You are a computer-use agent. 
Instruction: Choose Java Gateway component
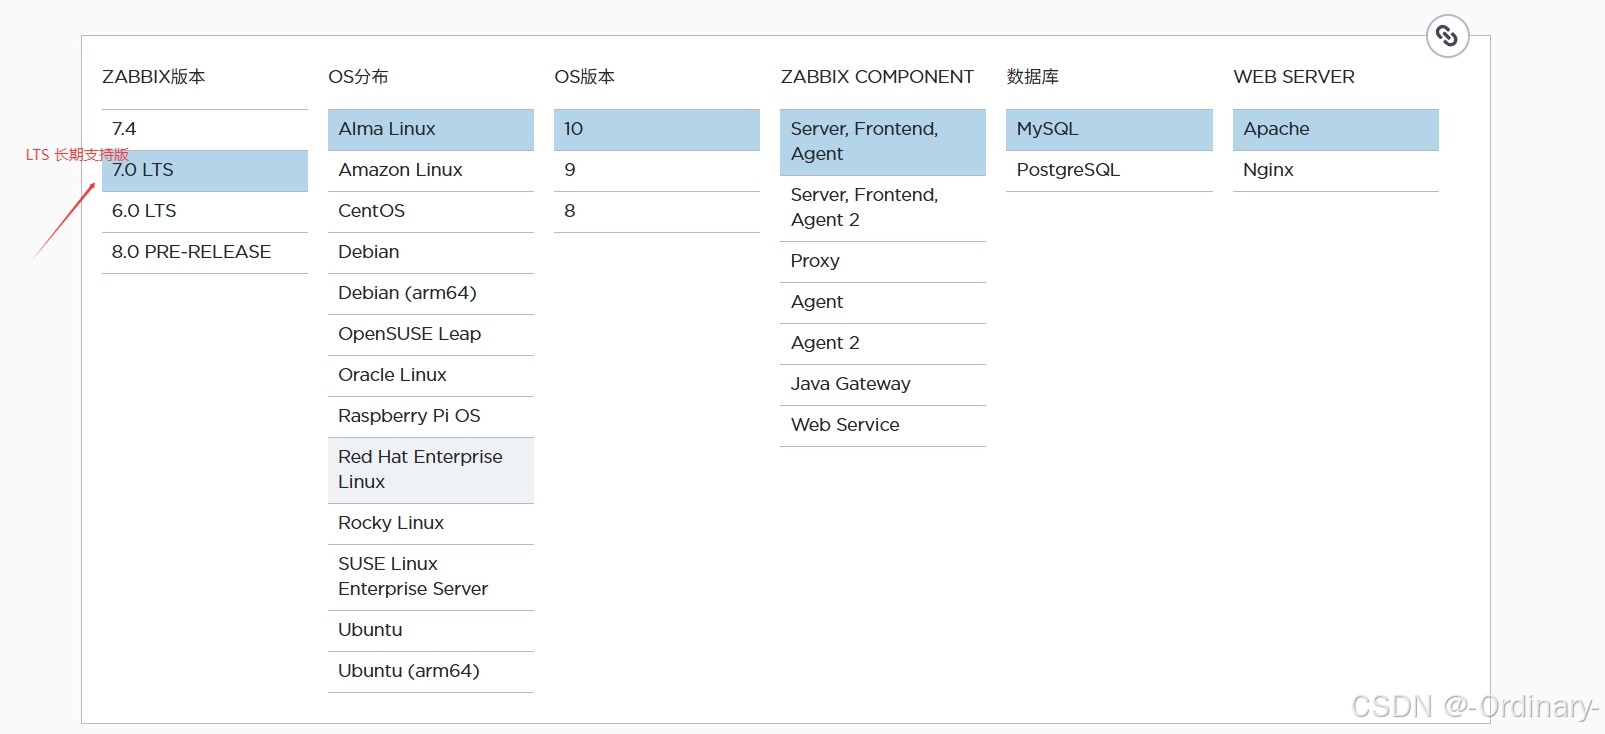pyautogui.click(x=883, y=384)
